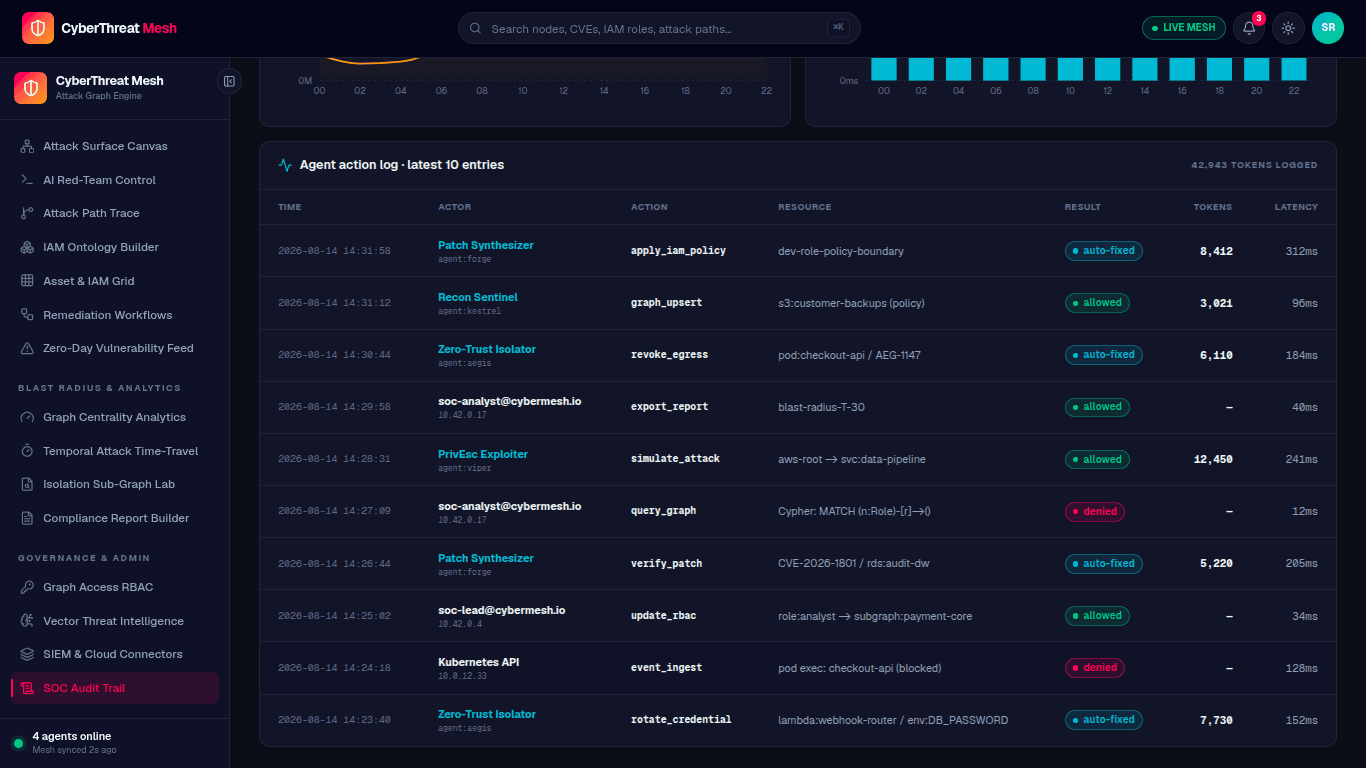Open the notifications bell
Screen dimensions: 1366x768
[x=1249, y=28]
